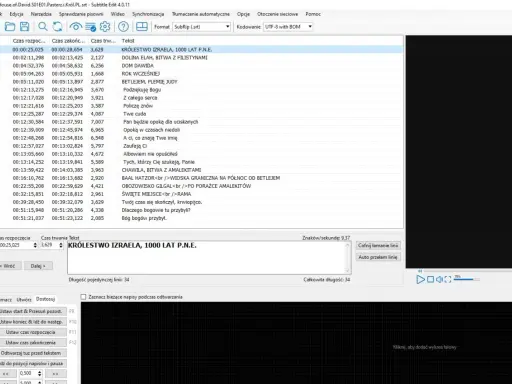Viewport: 512px width, 384px height.
Task: Open help with the question mark icon
Action: click(123, 27)
